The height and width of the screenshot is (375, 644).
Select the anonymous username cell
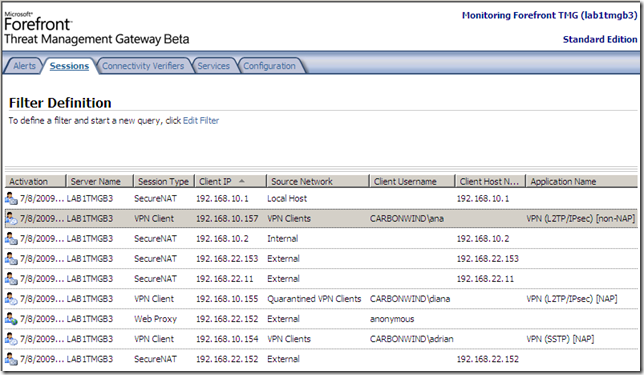(392, 319)
